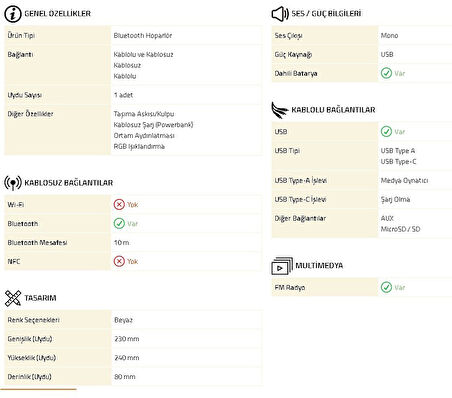Image resolution: width=452 pixels, height=398 pixels.
Task: Click the Wi-Fi label
Action: click(16, 205)
